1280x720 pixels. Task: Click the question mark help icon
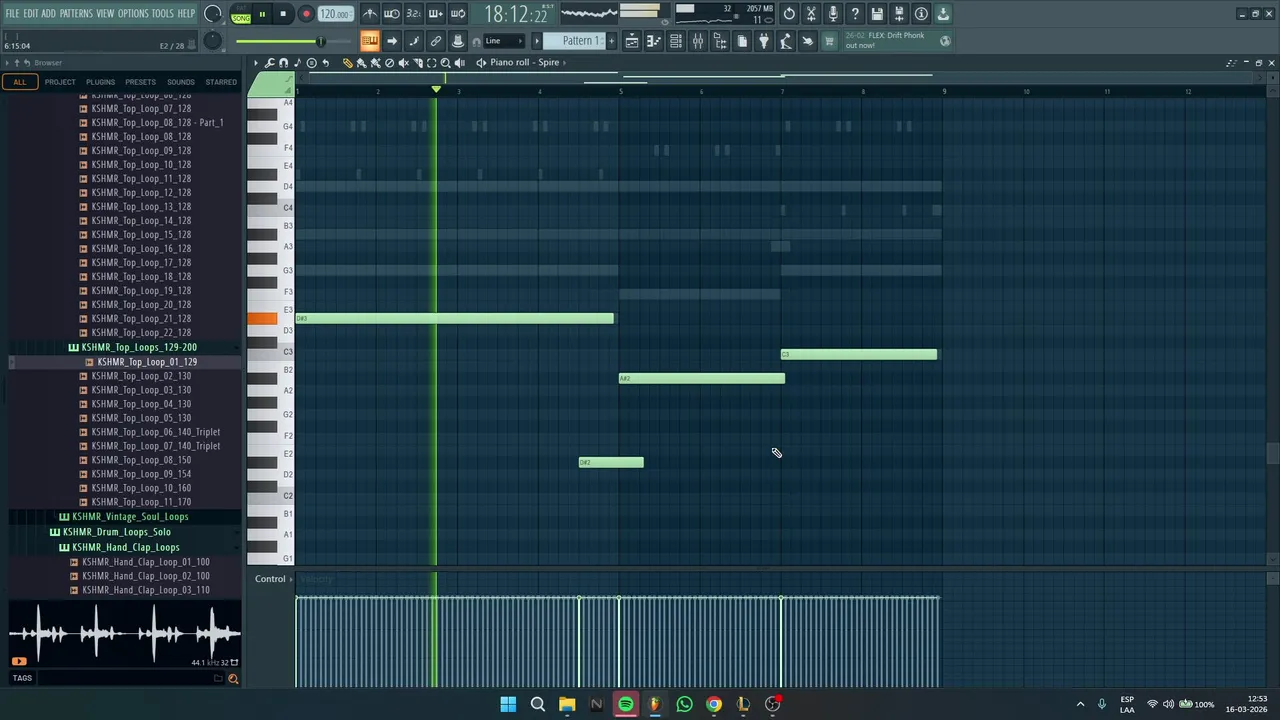pyautogui.click(x=855, y=14)
